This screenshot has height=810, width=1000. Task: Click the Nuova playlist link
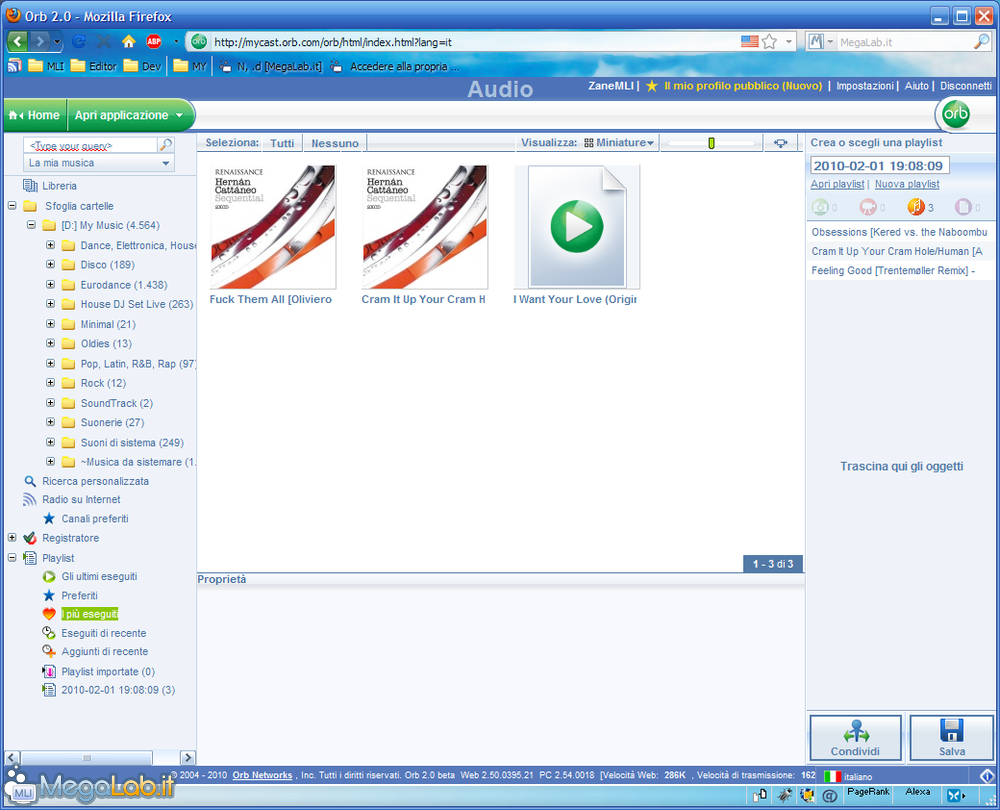pyautogui.click(x=907, y=184)
